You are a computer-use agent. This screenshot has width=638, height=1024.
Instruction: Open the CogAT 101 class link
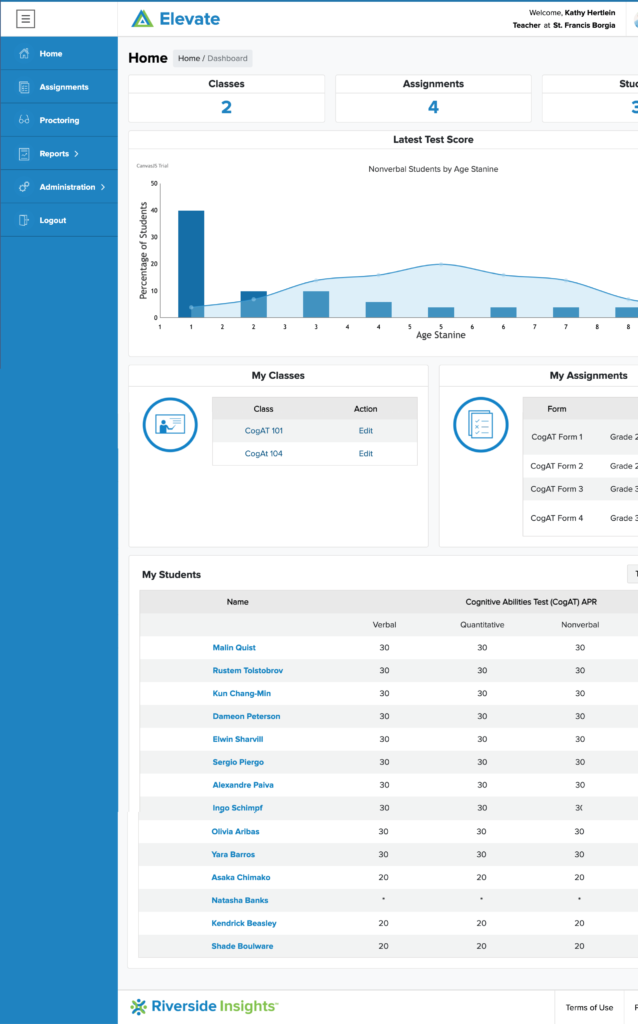(x=263, y=430)
